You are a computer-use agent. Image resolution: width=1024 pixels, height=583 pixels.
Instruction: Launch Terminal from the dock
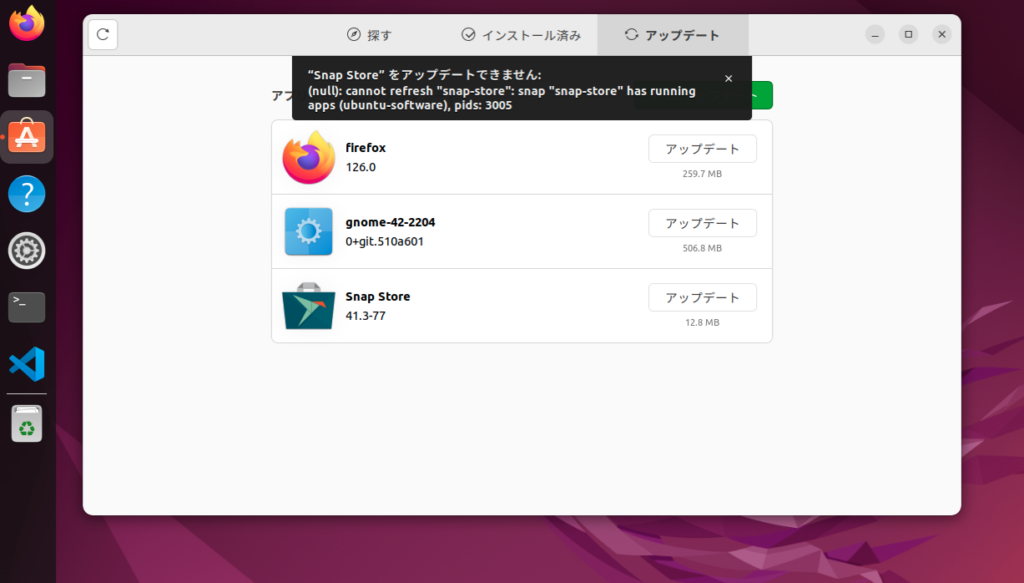click(x=27, y=307)
